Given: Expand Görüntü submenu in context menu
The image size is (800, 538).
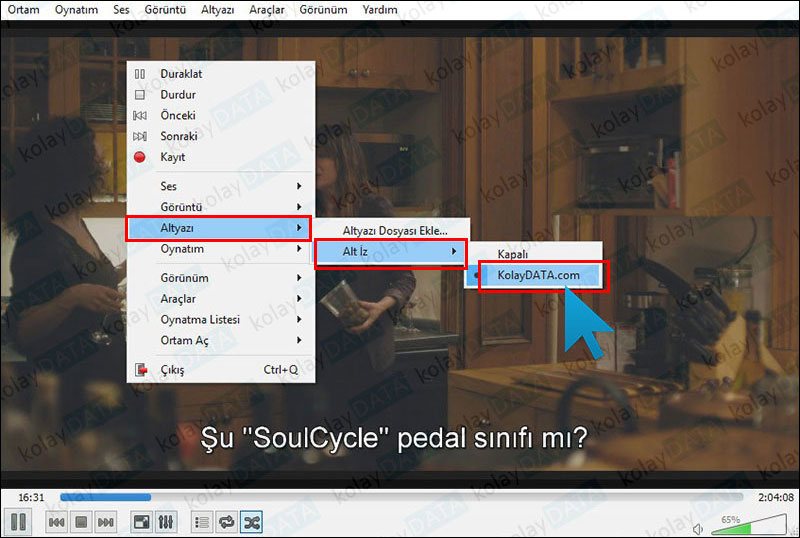Looking at the screenshot, I should pyautogui.click(x=220, y=207).
